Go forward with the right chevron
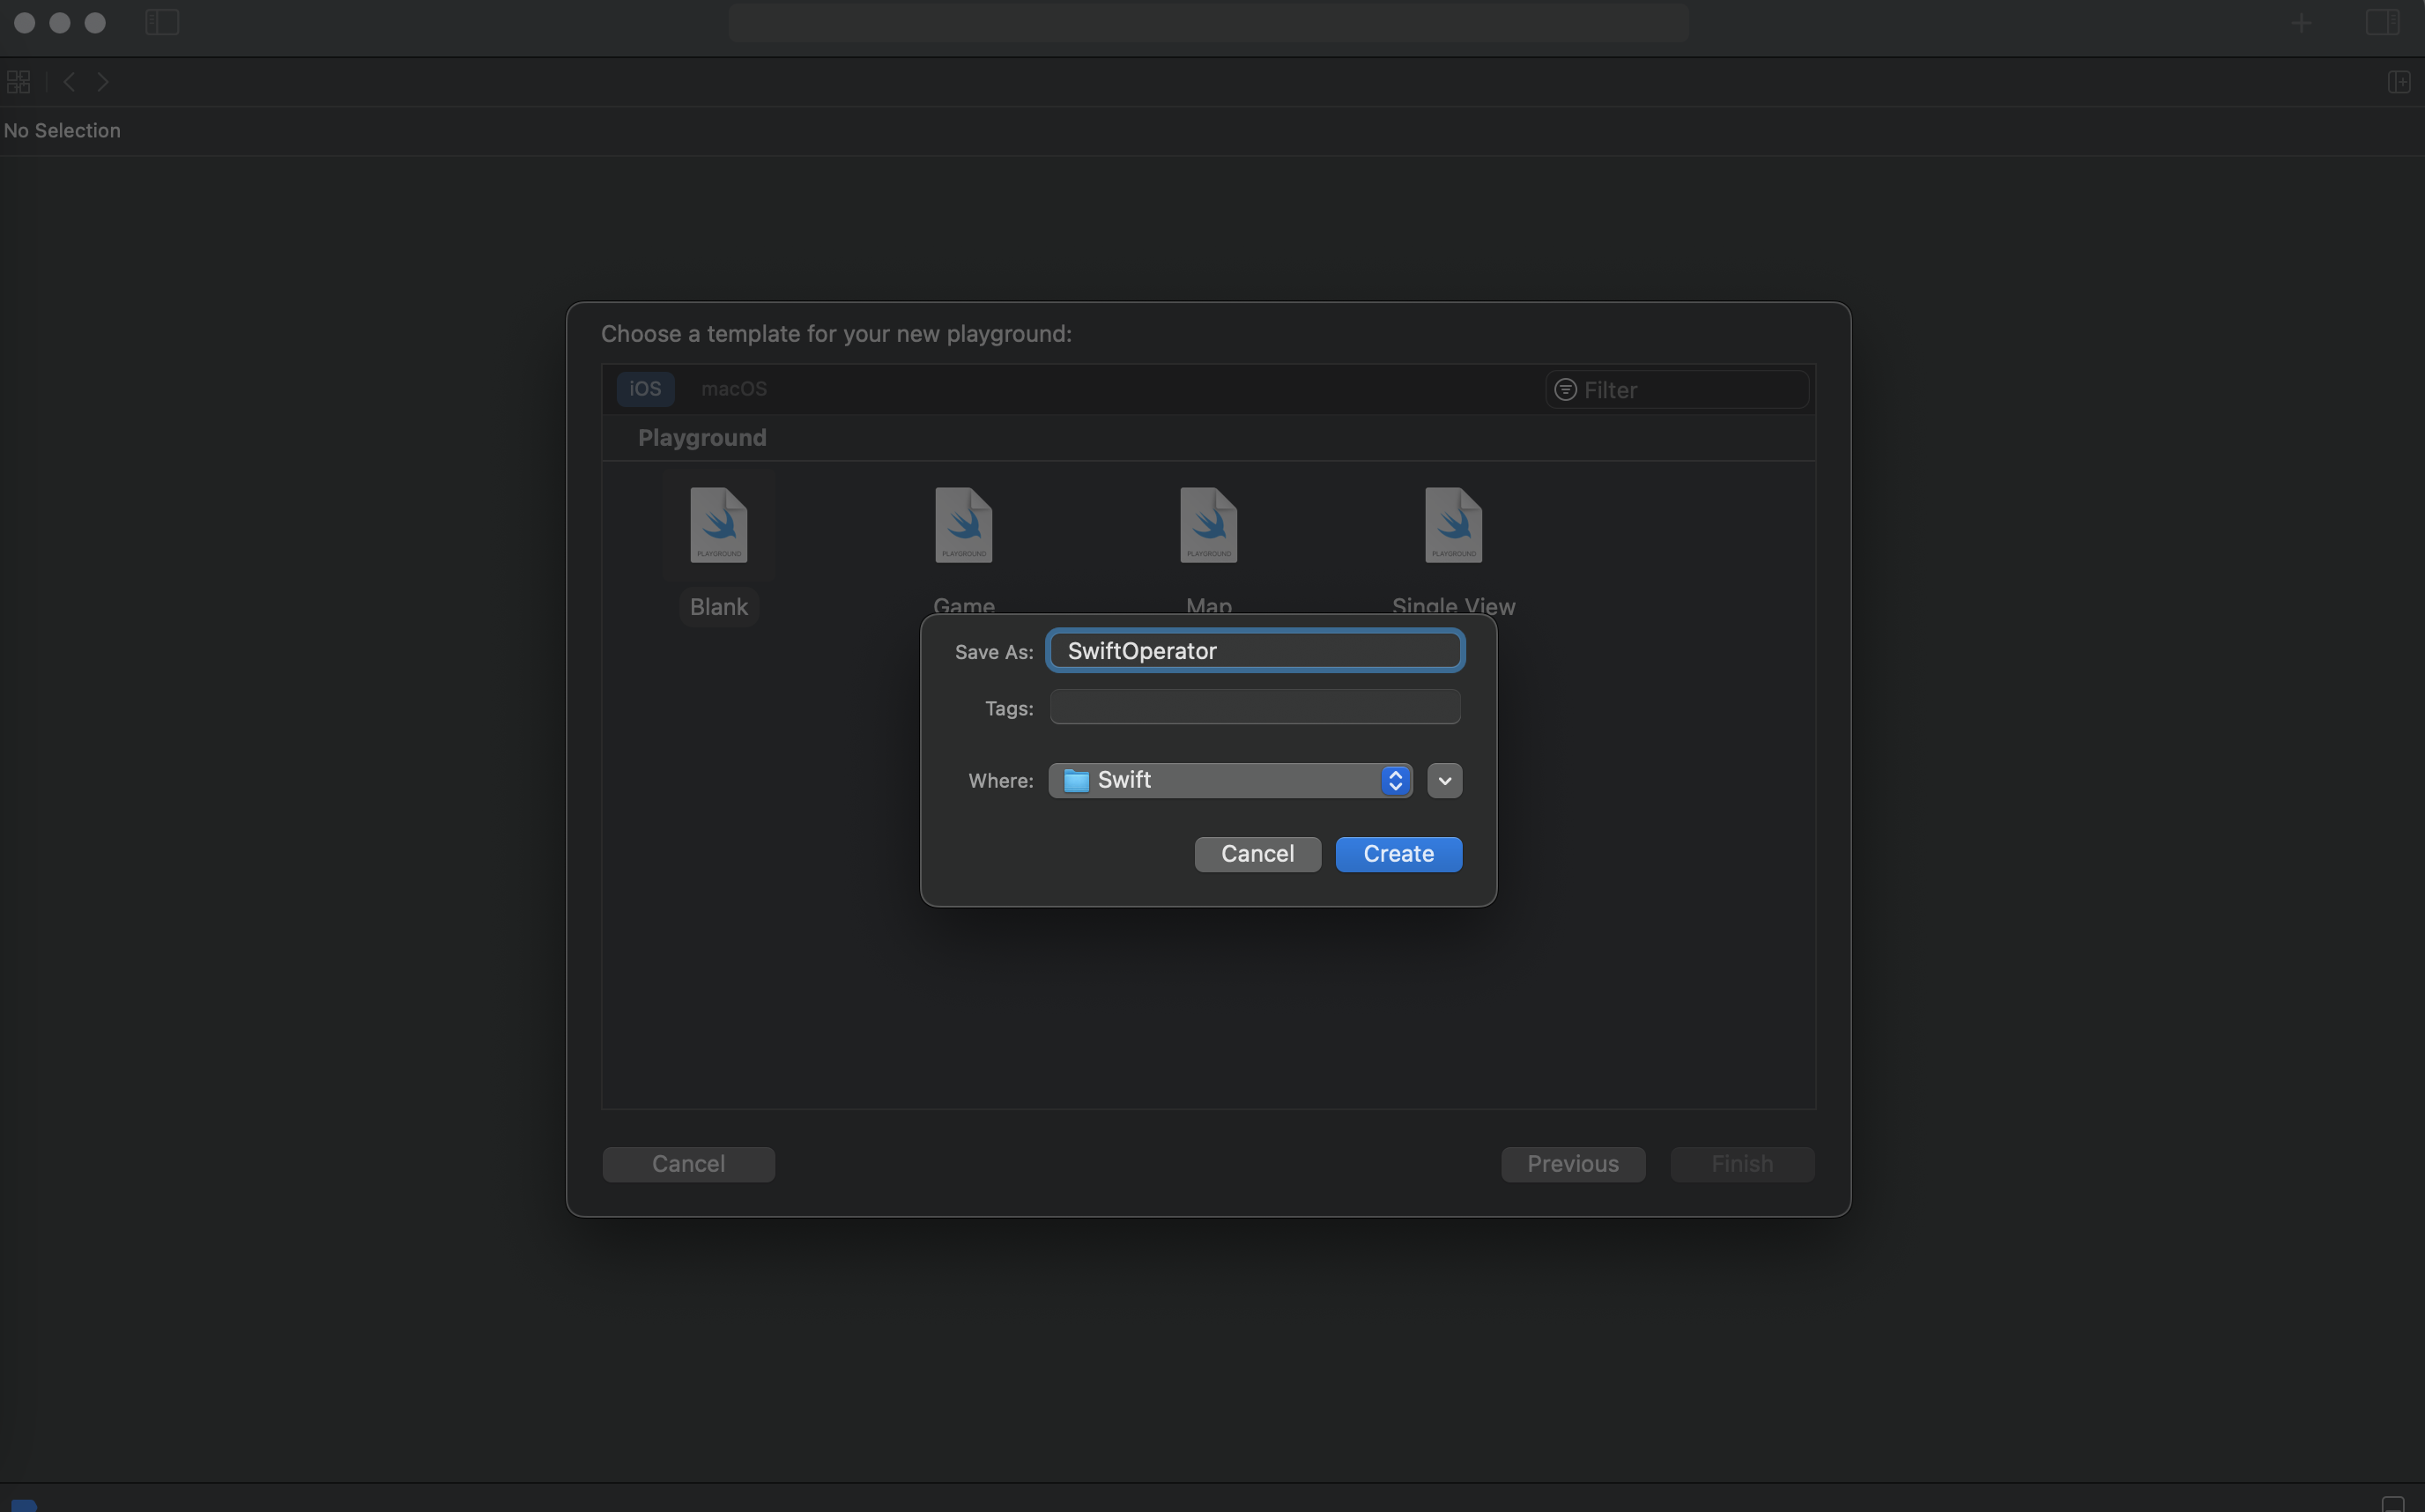The width and height of the screenshot is (2425, 1512). pos(103,82)
